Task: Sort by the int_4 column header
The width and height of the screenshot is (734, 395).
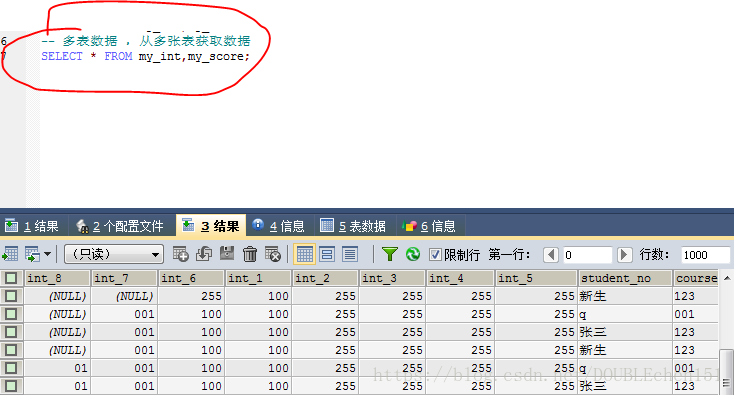Action: click(x=460, y=278)
